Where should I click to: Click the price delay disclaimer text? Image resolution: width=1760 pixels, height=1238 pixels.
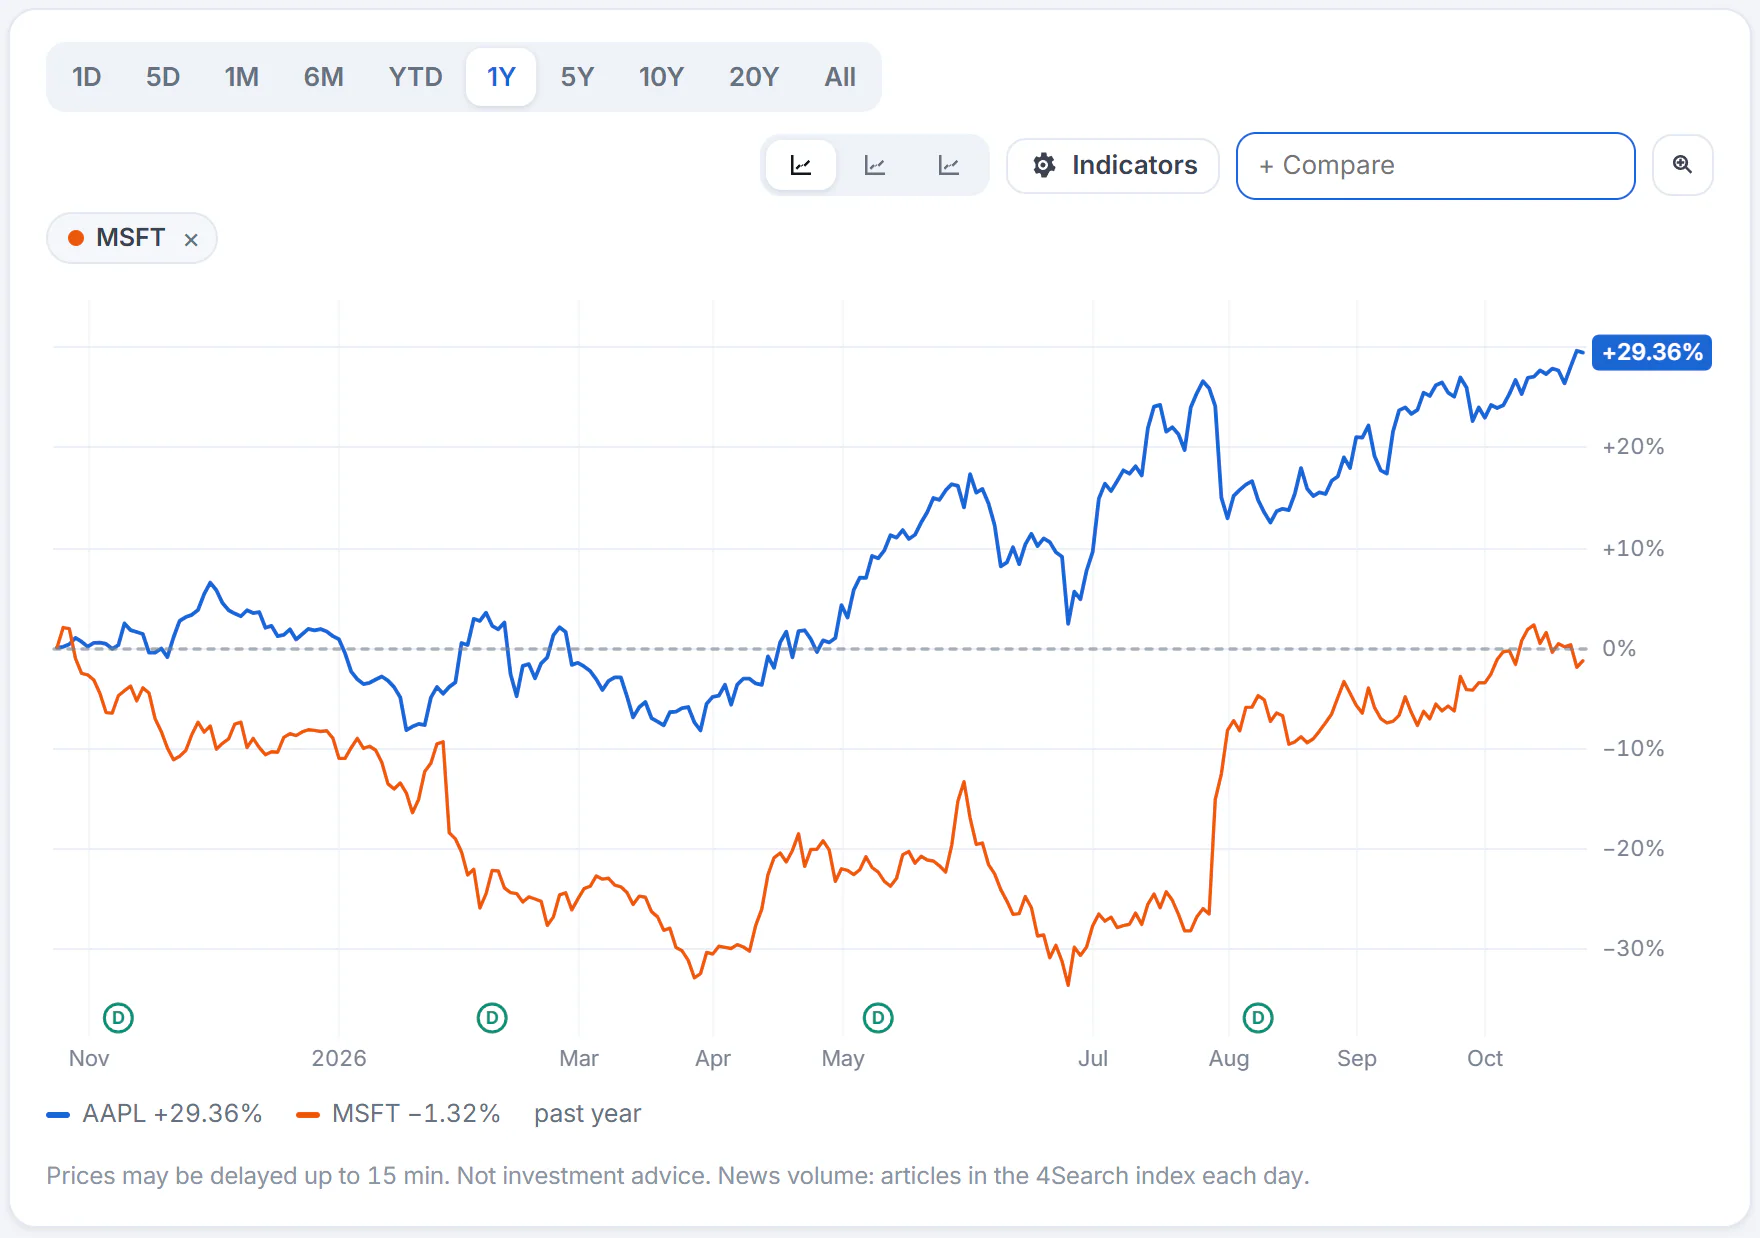(x=678, y=1176)
